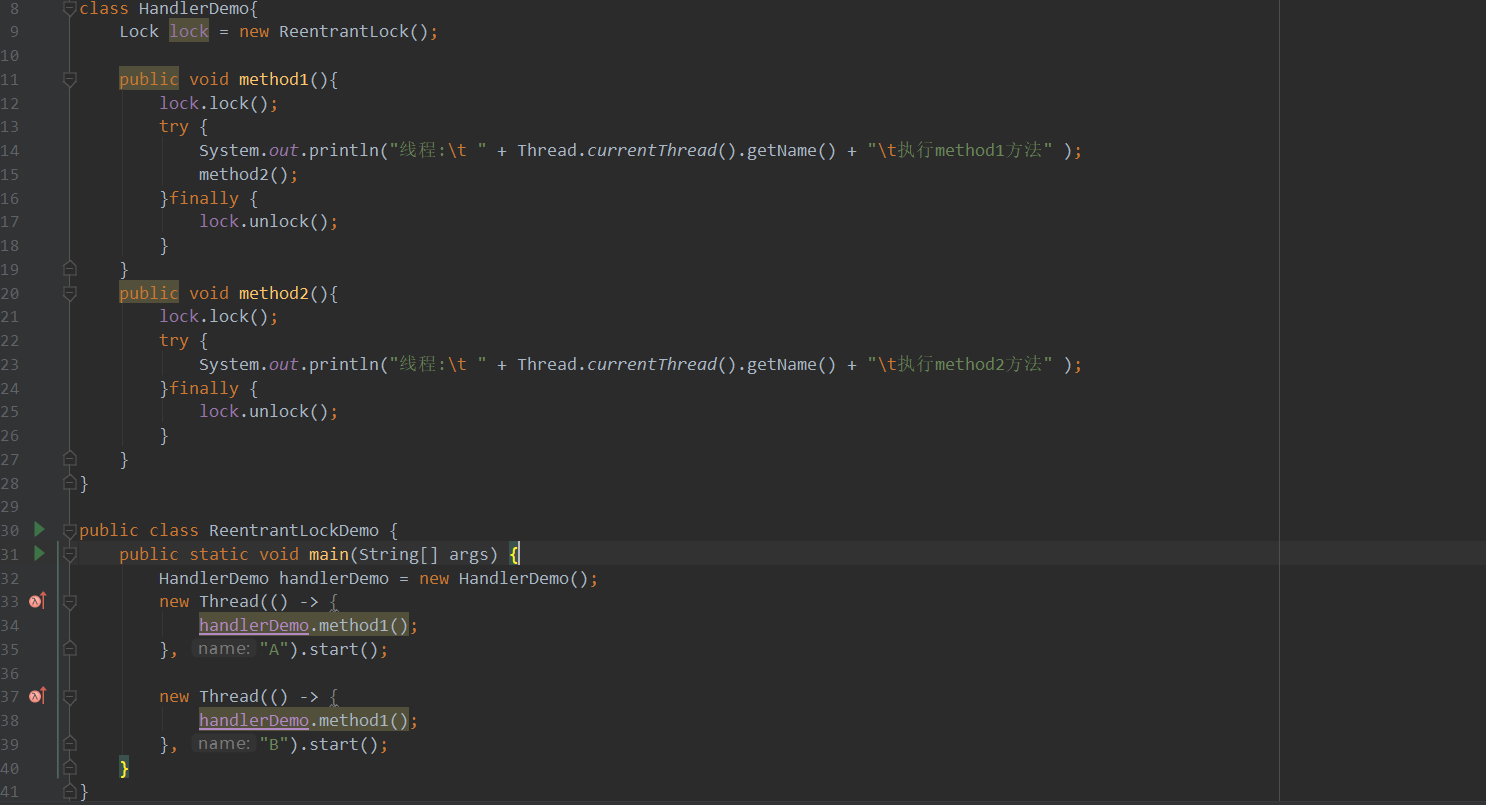The width and height of the screenshot is (1486, 805).
Task: Click the method1 name in its declaration
Action: [274, 79]
